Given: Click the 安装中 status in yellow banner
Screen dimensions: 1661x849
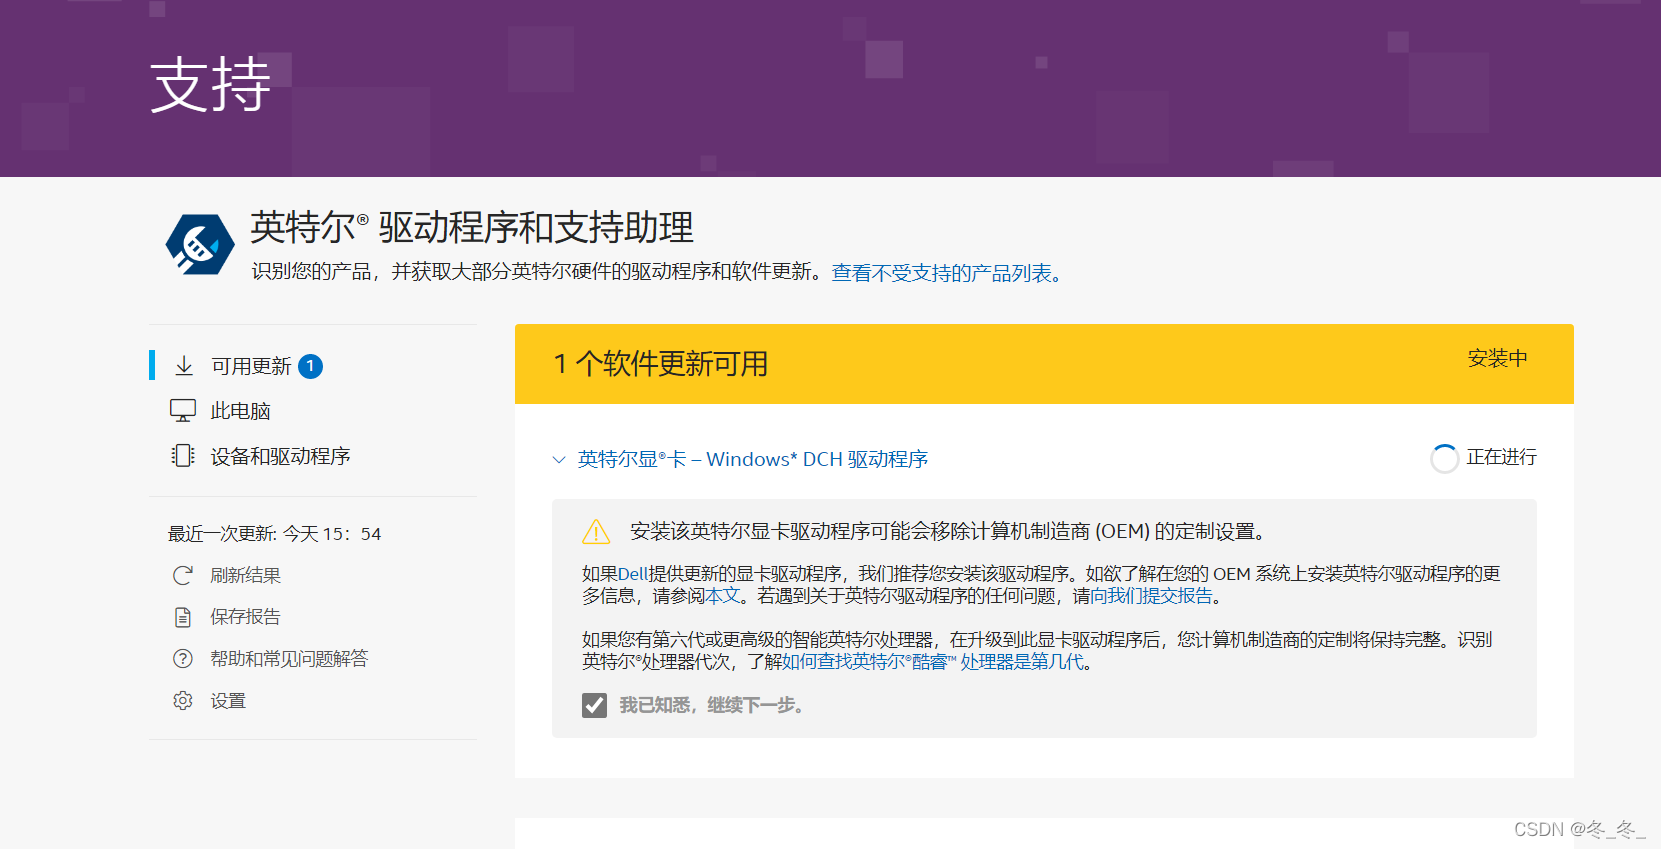Looking at the screenshot, I should coord(1497,358).
